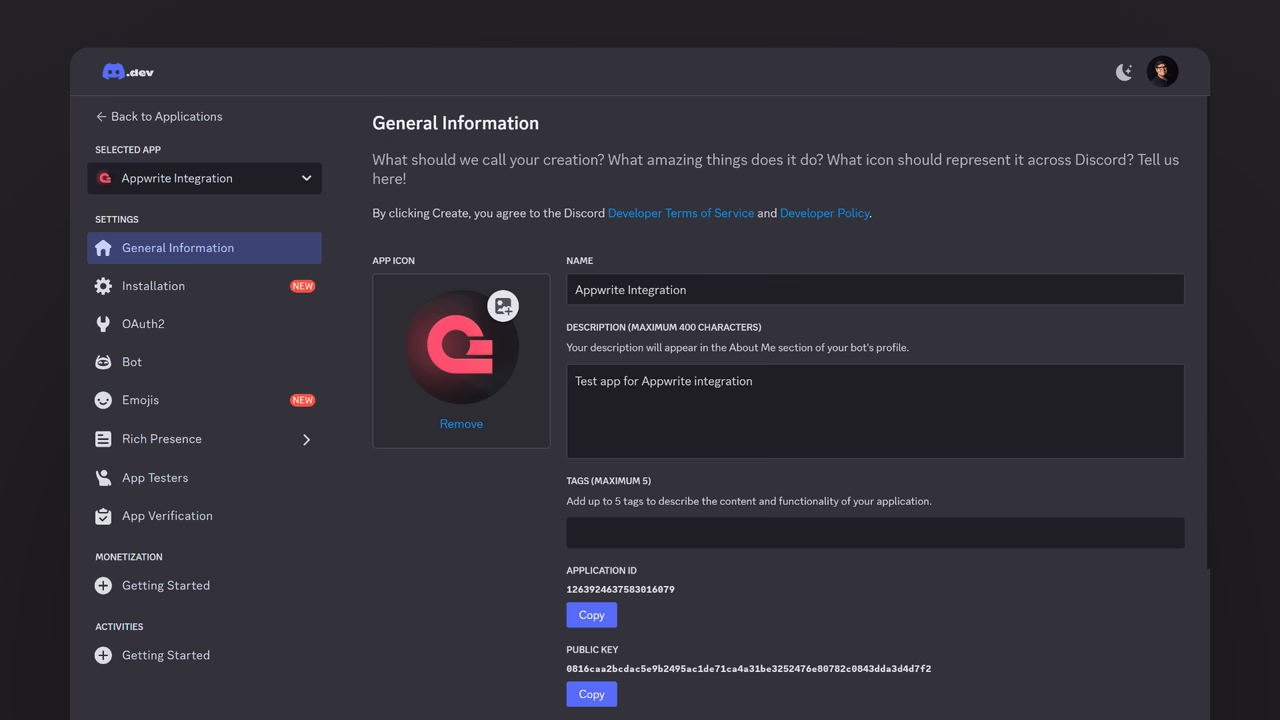
Task: Click application ID number 1263924637583016079
Action: tap(620, 589)
